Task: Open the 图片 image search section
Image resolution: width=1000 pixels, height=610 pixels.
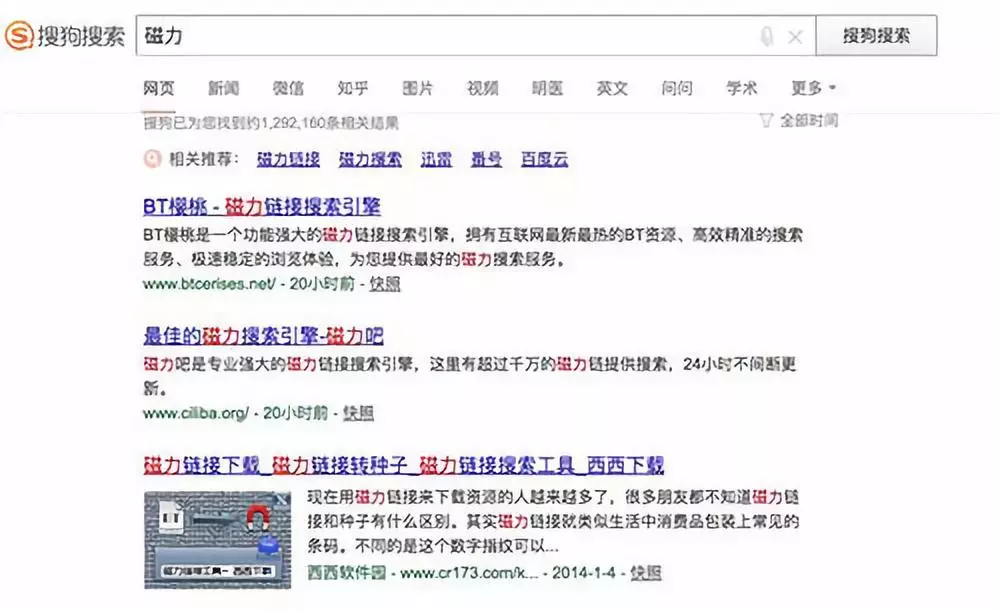Action: click(416, 88)
